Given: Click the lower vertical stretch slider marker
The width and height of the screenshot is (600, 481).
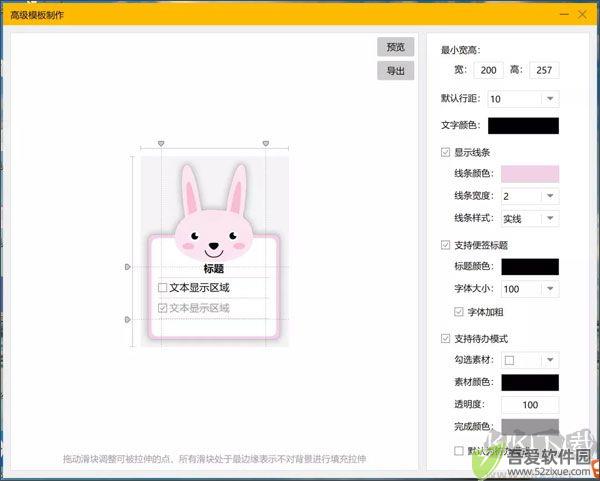Looking at the screenshot, I should pos(128,320).
